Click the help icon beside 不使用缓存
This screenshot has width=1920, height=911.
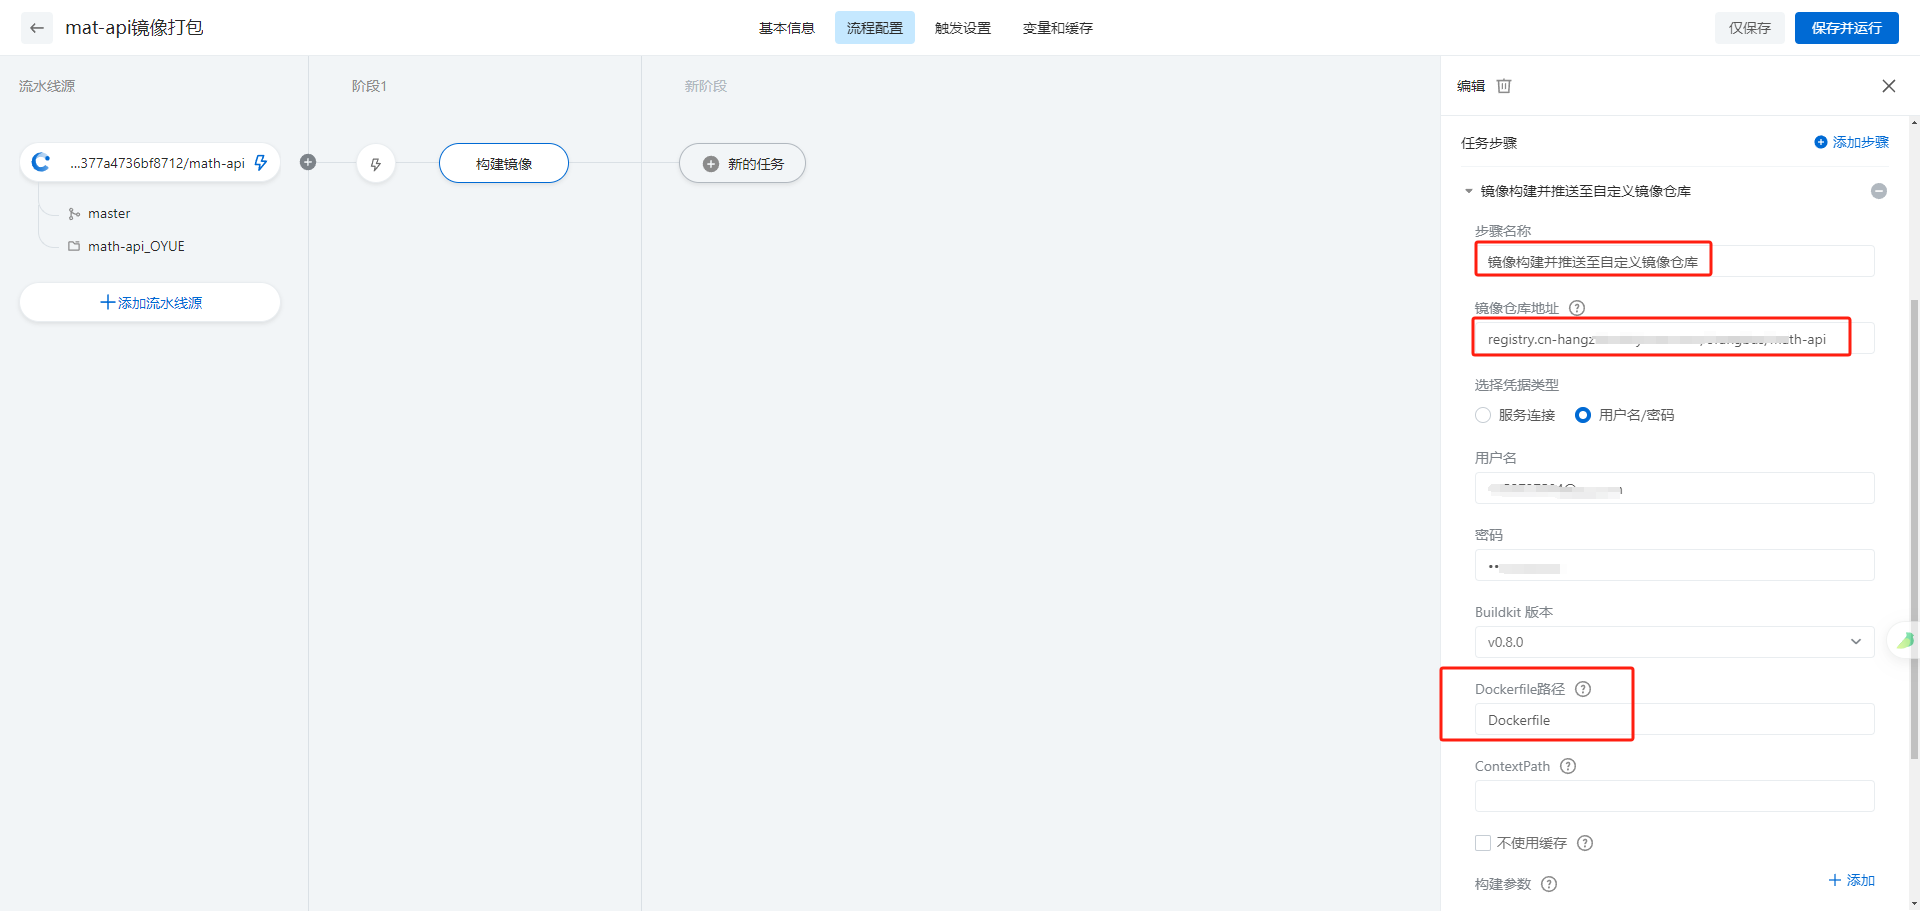tap(1585, 843)
